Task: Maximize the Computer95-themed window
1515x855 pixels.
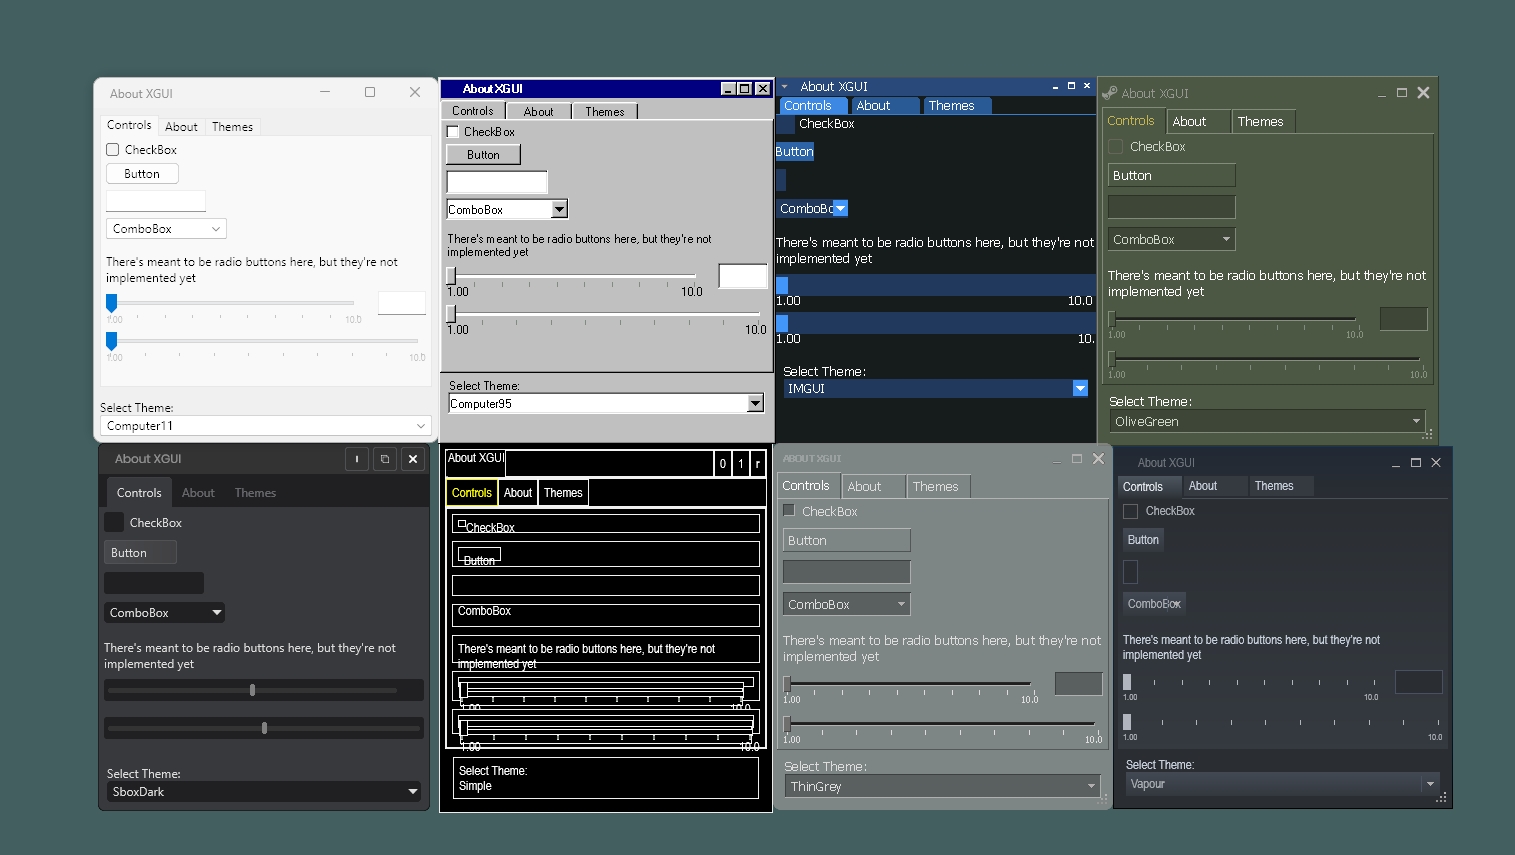Action: point(745,89)
